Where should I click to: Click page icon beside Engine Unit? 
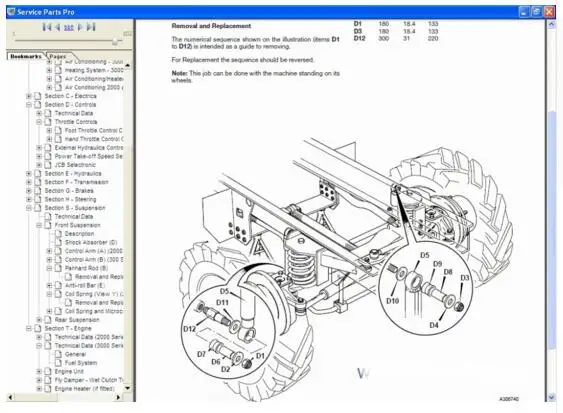pos(48,371)
